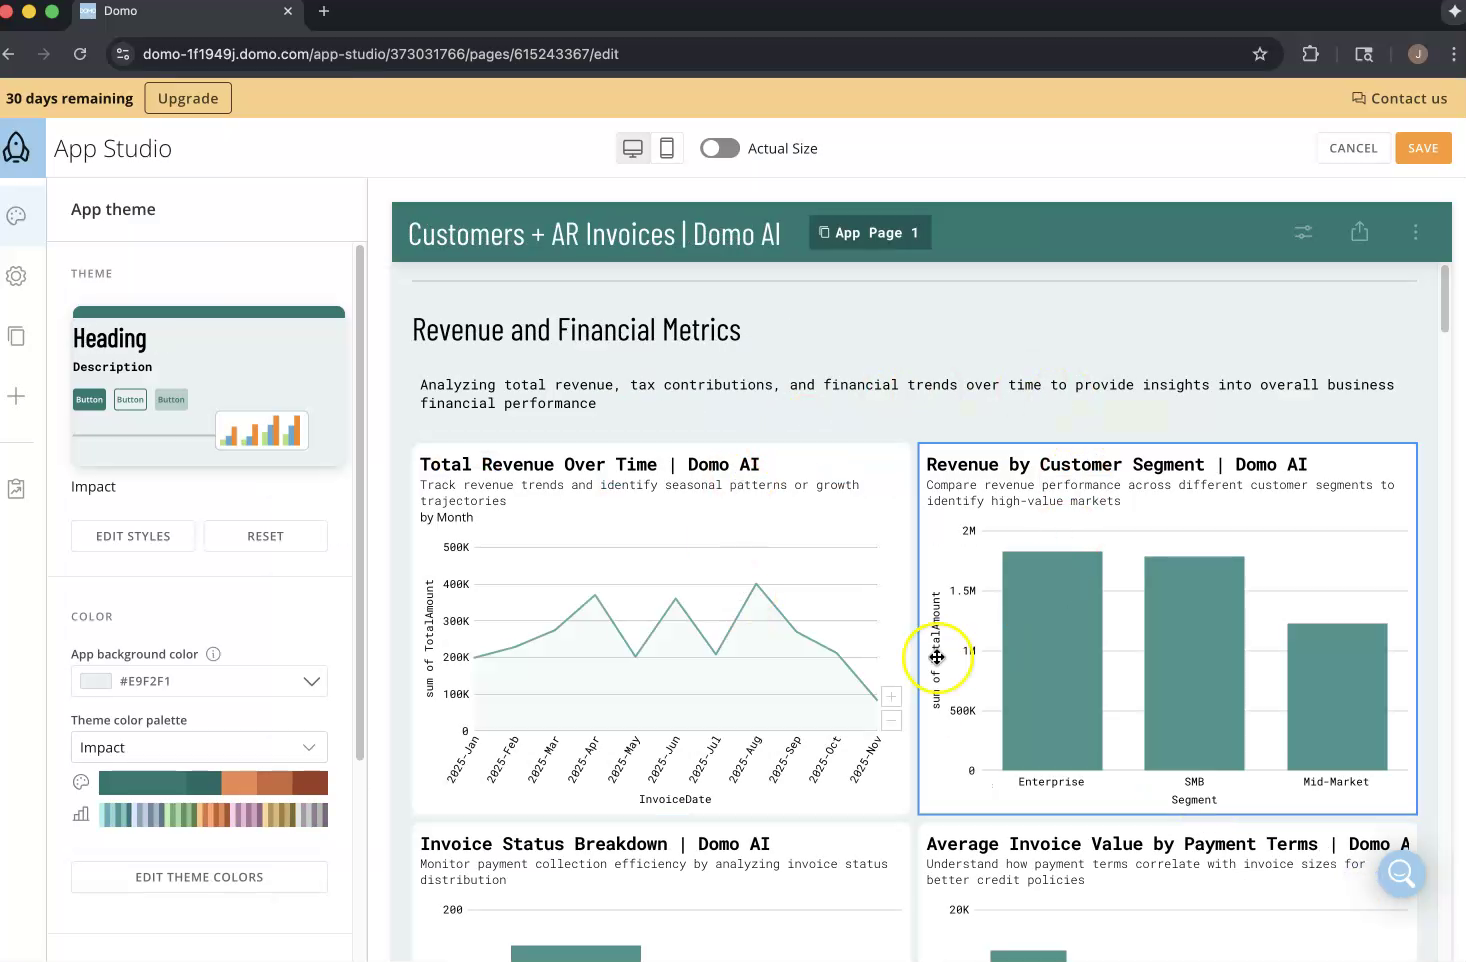Go back with browser back arrow
This screenshot has height=962, width=1466.
(9, 54)
